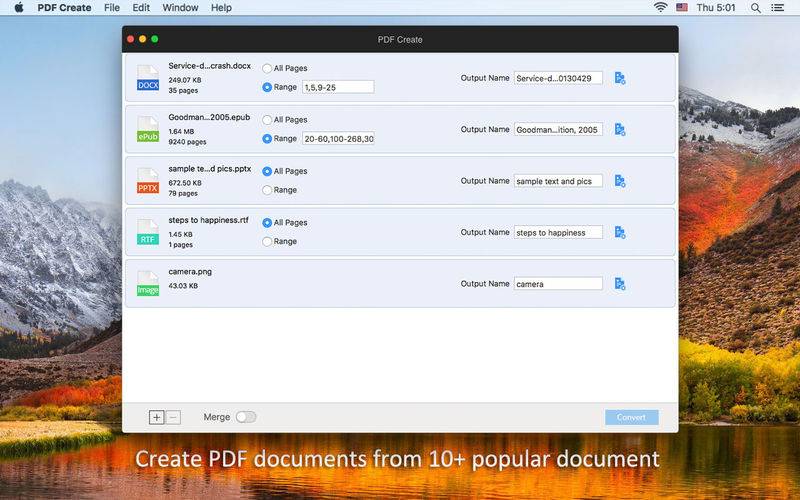Edit the range field containing 20-60,100-268,30
Viewport: 800px width, 500px height.
(x=338, y=139)
